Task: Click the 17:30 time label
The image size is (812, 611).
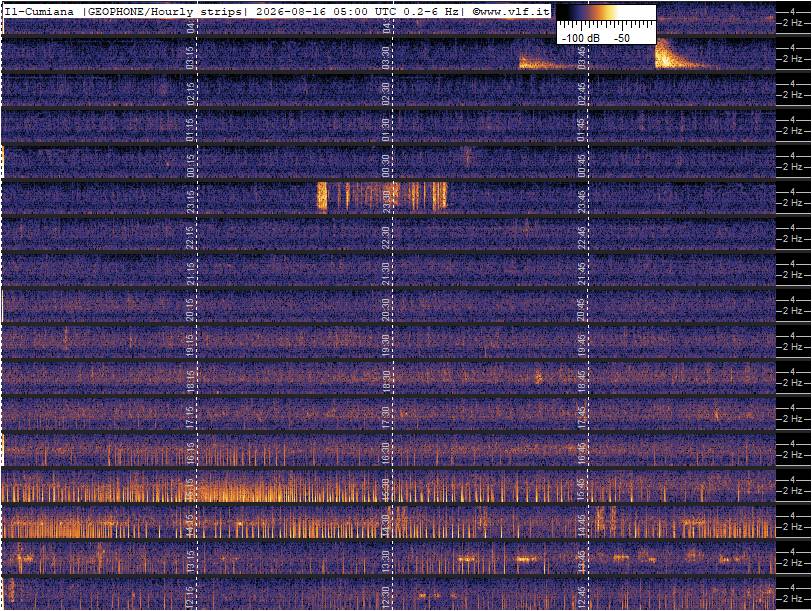Action: click(x=386, y=417)
